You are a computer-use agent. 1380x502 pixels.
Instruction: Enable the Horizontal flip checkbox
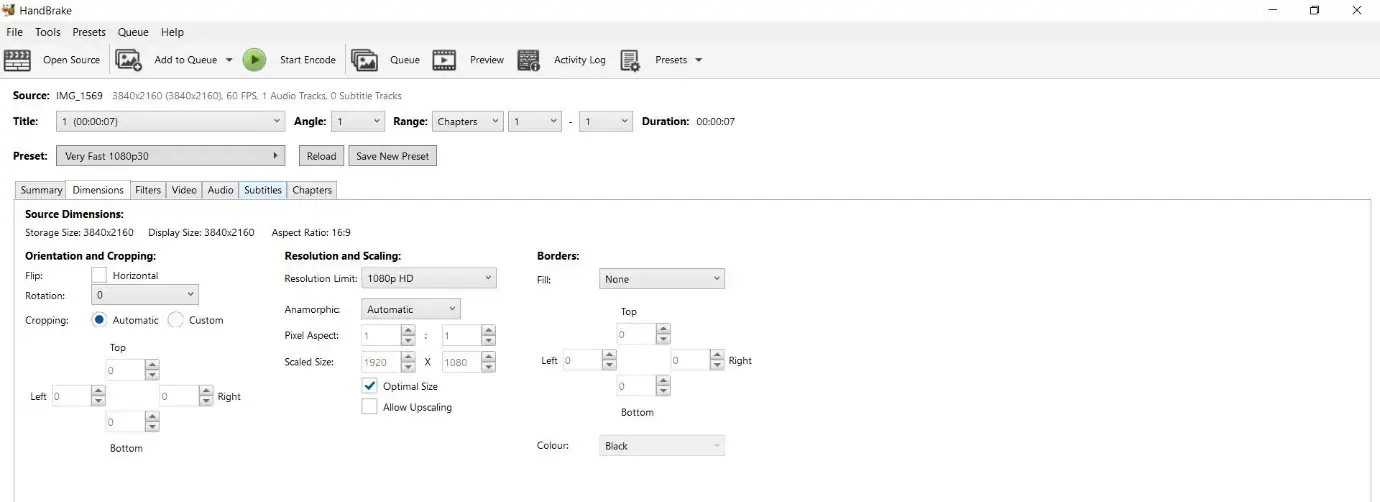click(x=99, y=275)
